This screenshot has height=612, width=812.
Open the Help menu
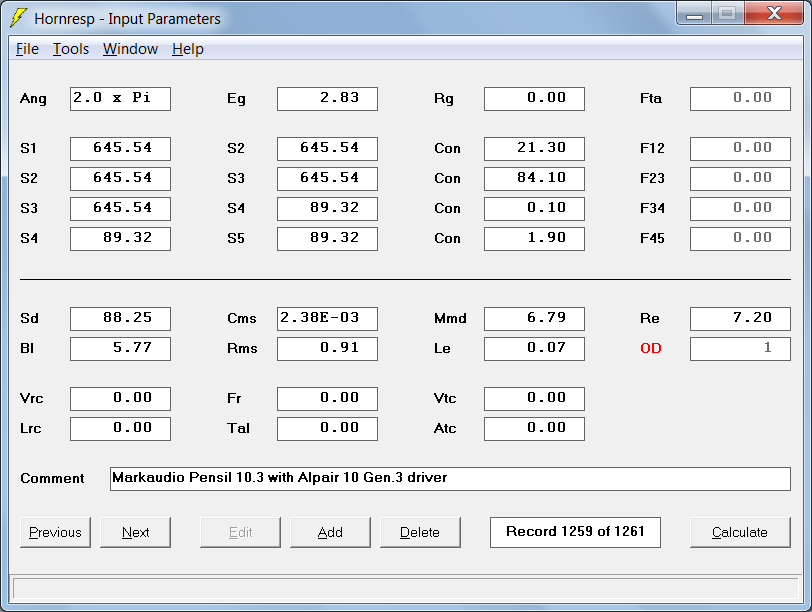(x=187, y=49)
